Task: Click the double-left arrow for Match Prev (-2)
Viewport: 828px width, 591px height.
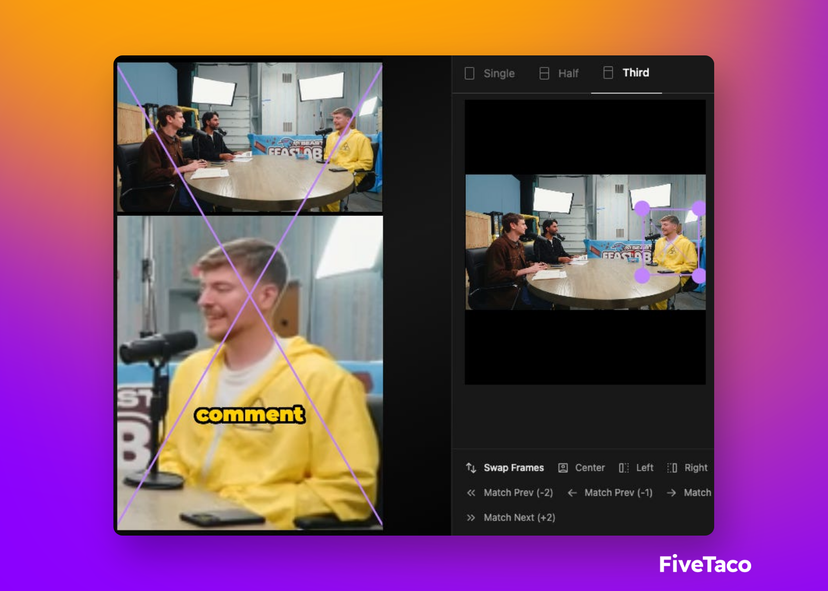Action: pyautogui.click(x=471, y=493)
